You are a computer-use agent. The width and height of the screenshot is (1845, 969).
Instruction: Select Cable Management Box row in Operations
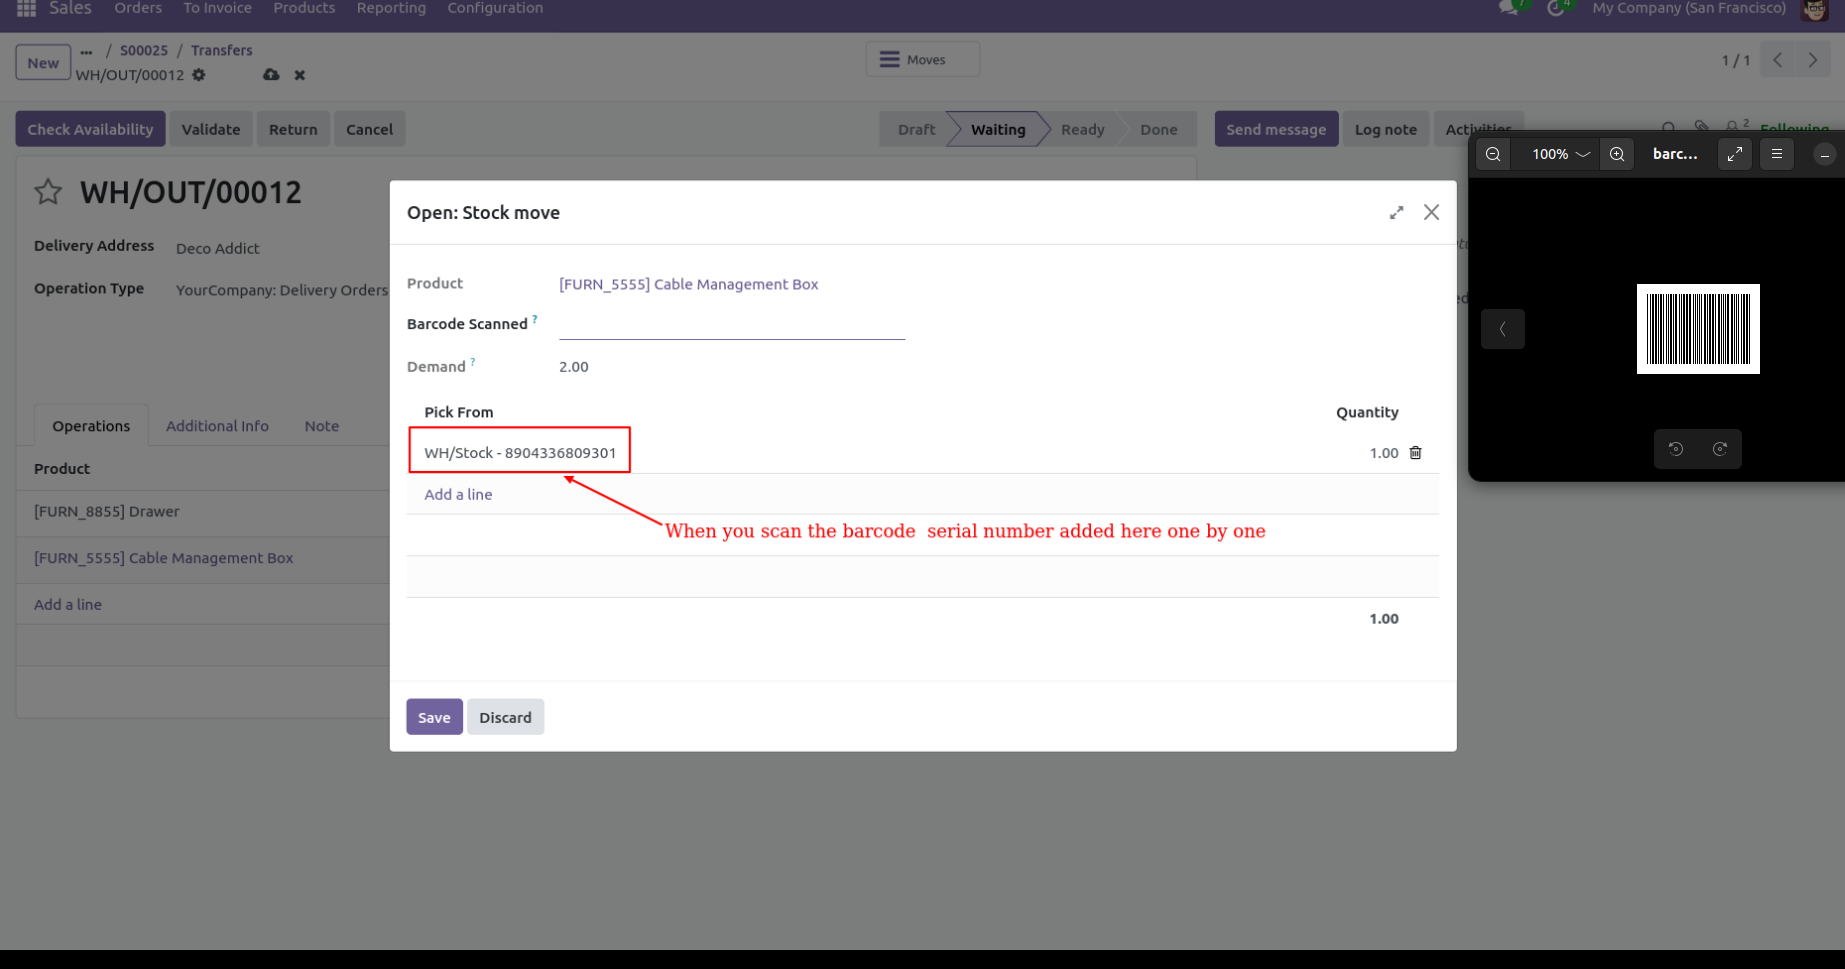tap(164, 558)
